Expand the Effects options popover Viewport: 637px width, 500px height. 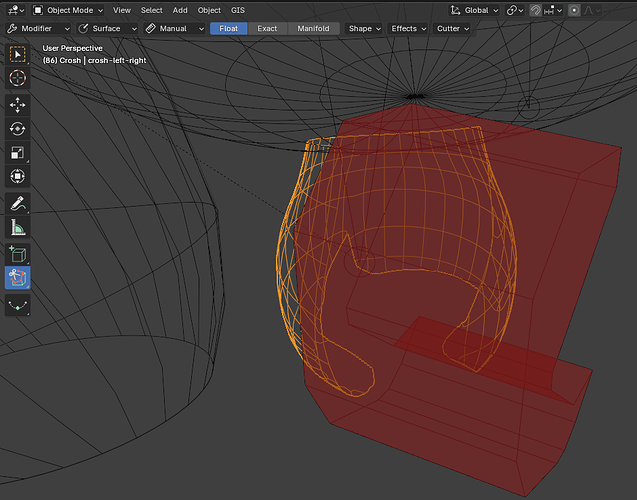[x=408, y=28]
